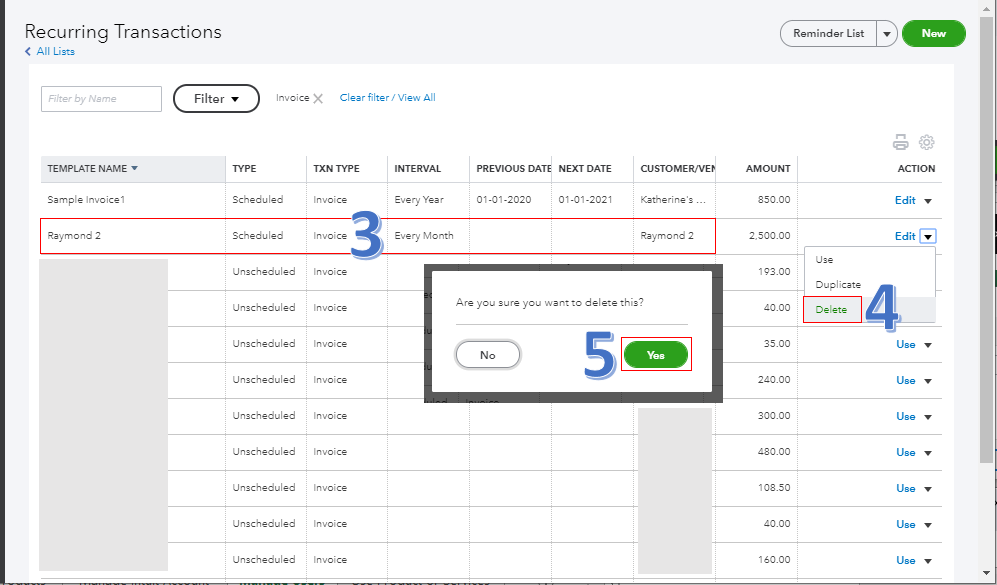
Task: Open the Filter dropdown
Action: [x=216, y=99]
